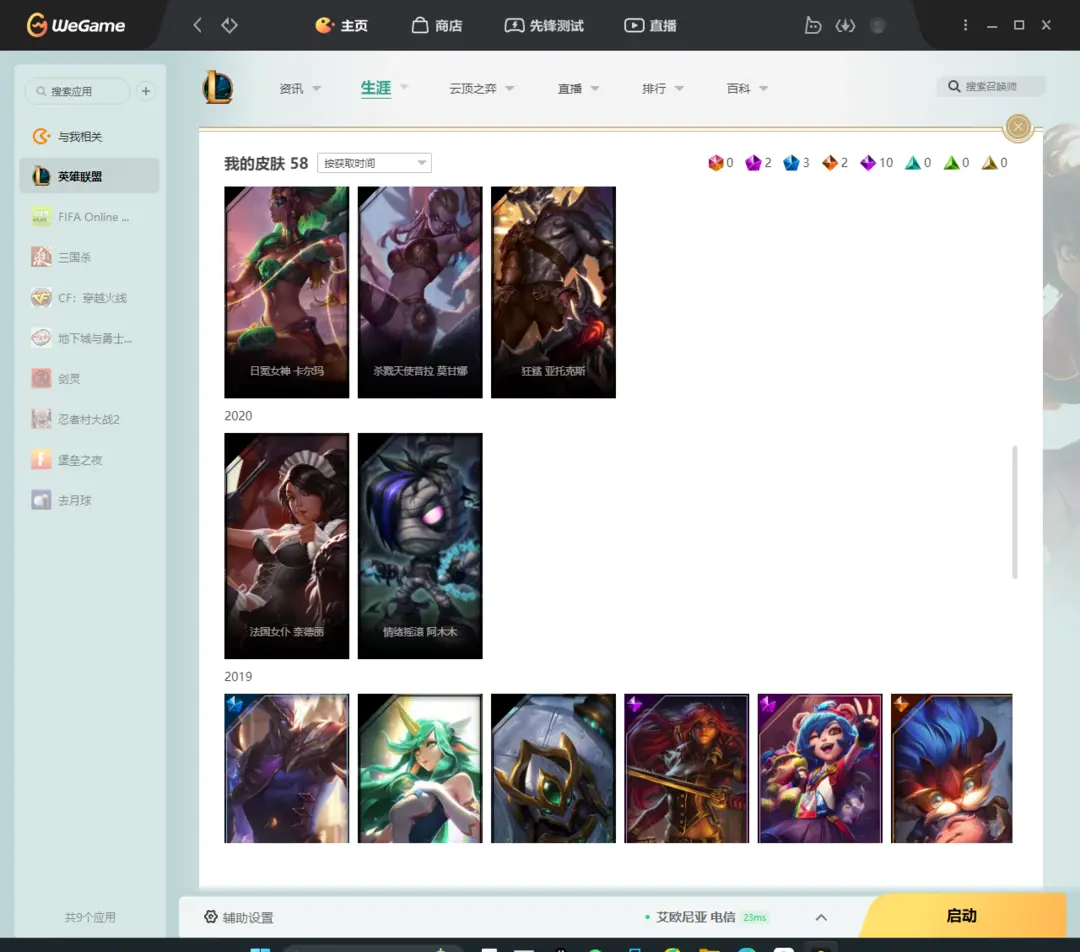
Task: Click the assistant mascot icon in title bar
Action: 813,25
